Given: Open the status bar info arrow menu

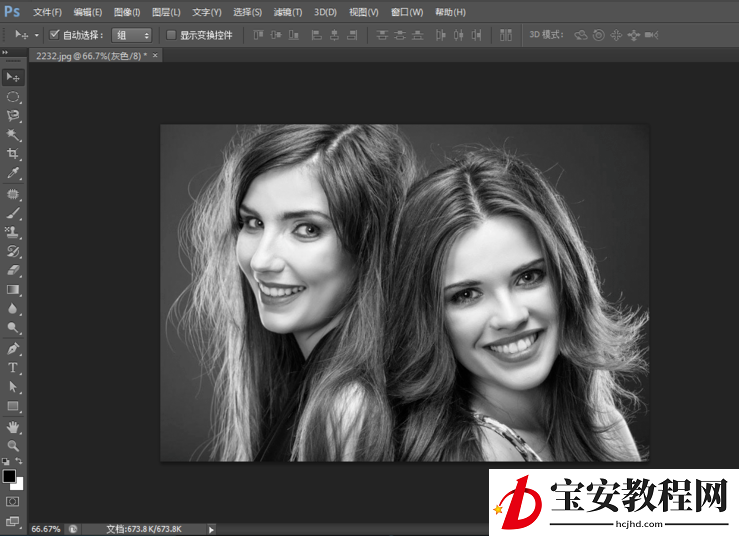Looking at the screenshot, I should point(211,529).
